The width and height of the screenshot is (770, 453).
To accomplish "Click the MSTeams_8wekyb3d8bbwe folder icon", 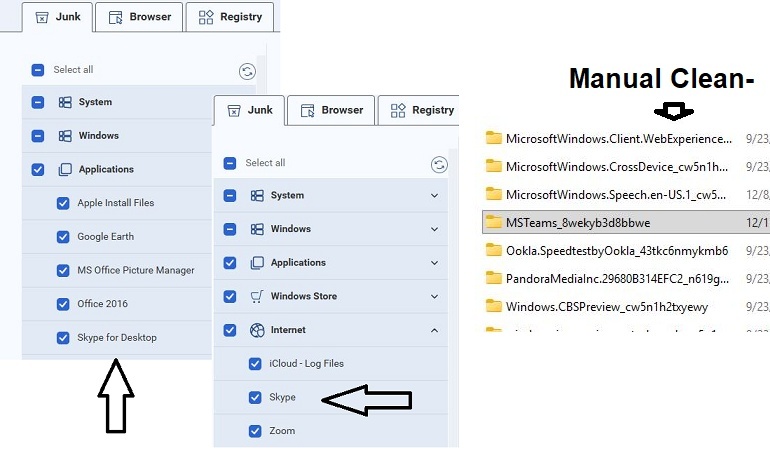I will (x=494, y=223).
